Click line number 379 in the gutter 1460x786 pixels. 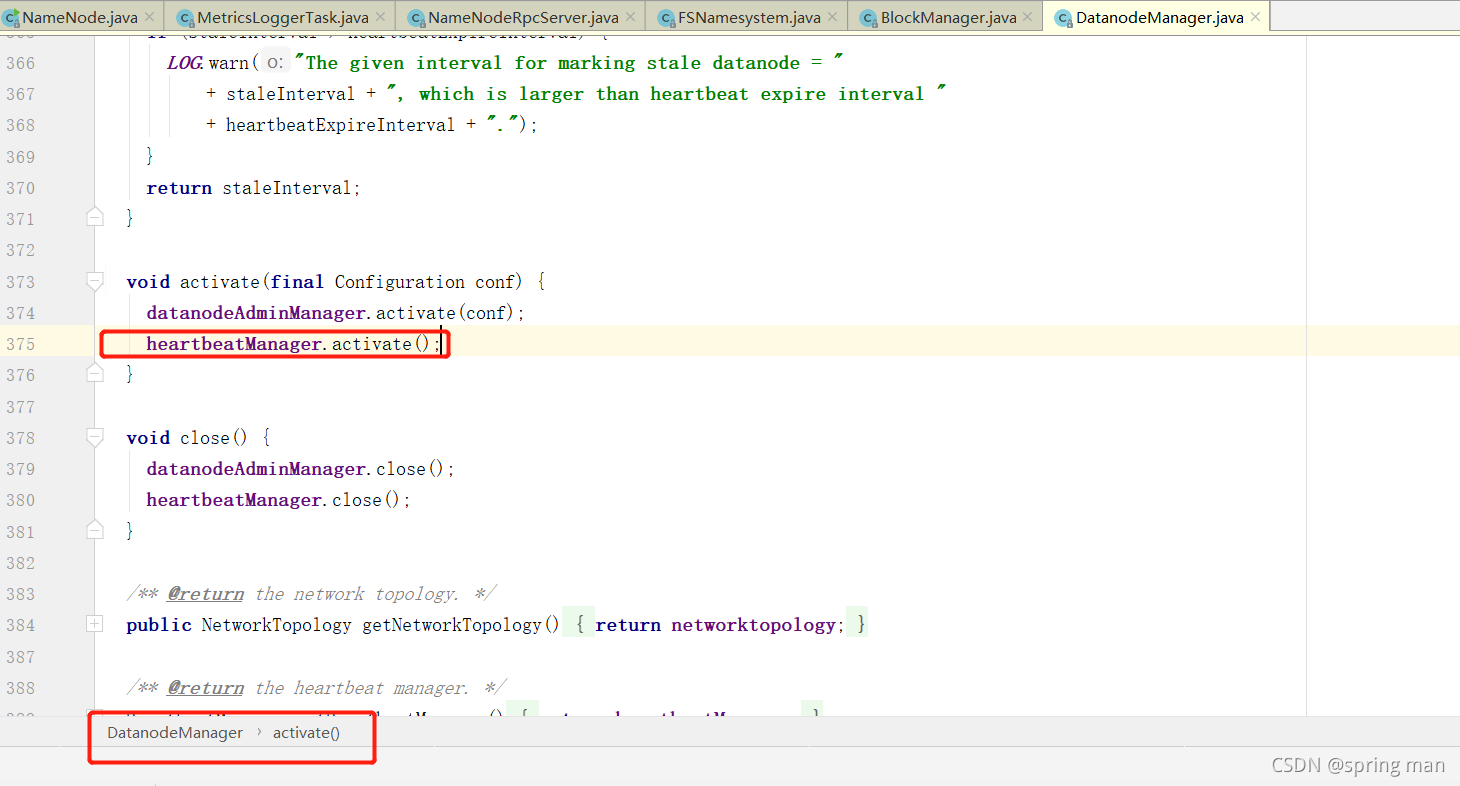(x=20, y=469)
